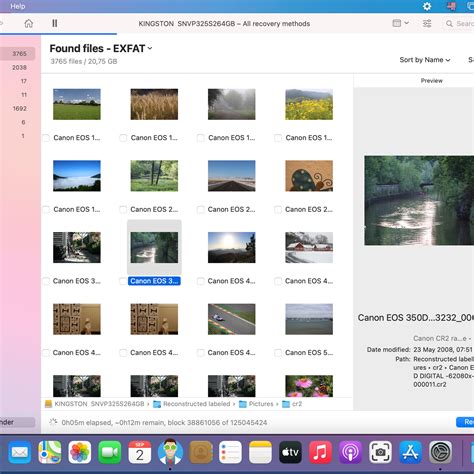Pause the scan with pause icon
The height and width of the screenshot is (474, 474).
(x=55, y=23)
